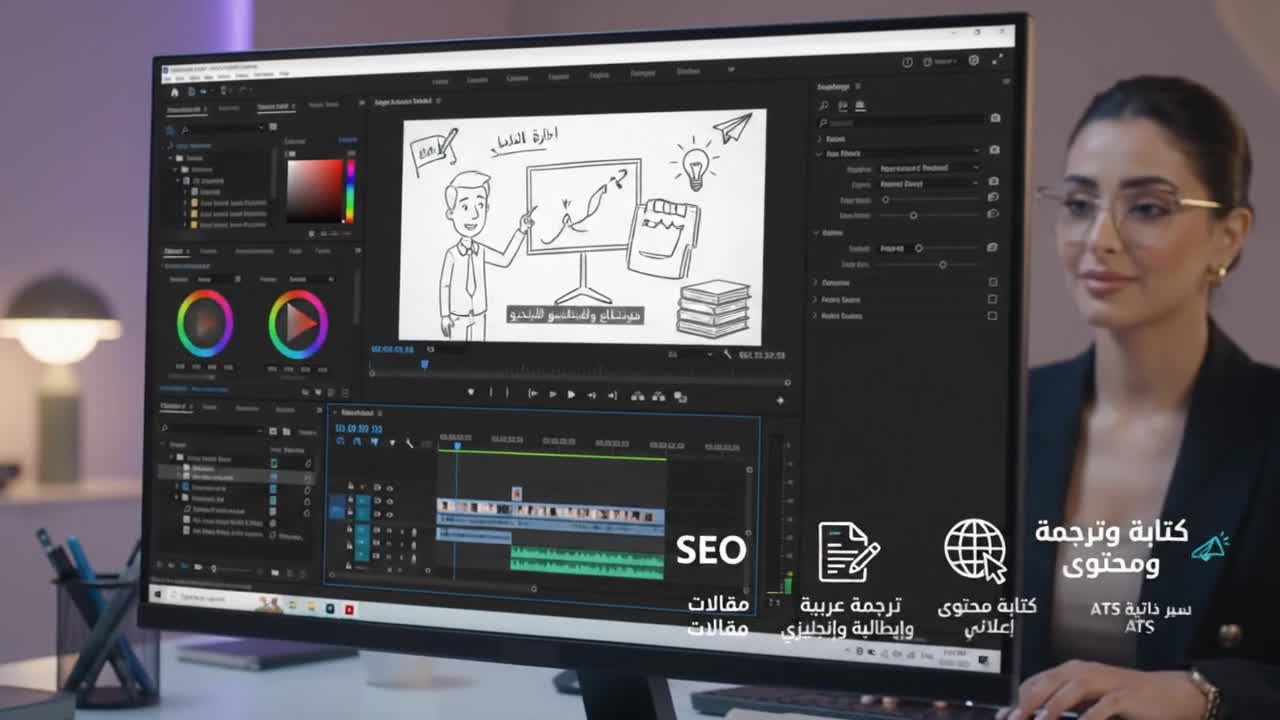Toggle the eye on the middle video track

coord(390,501)
